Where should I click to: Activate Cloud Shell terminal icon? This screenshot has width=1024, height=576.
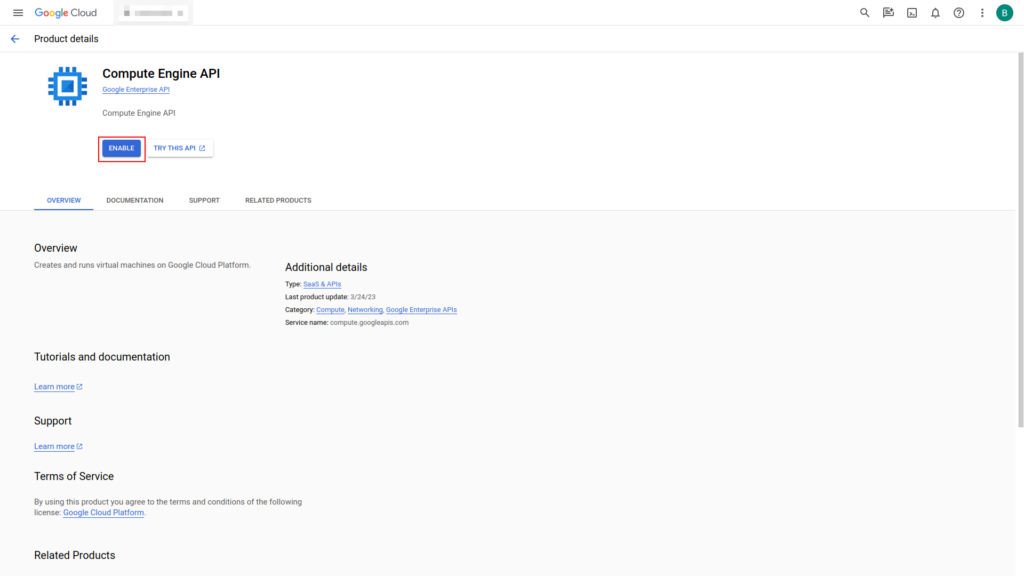(x=912, y=13)
